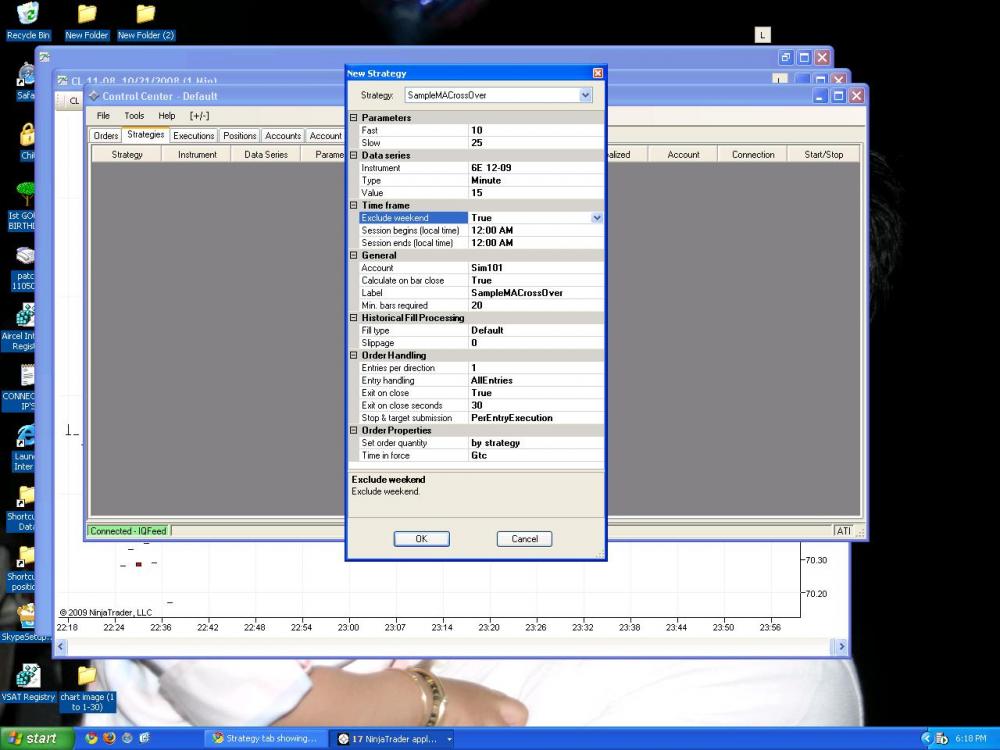Select the Exit on close row
The height and width of the screenshot is (750, 1000).
482,393
